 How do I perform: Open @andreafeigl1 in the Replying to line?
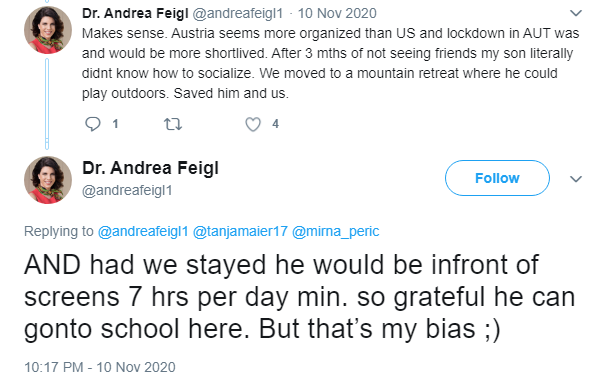tap(143, 231)
